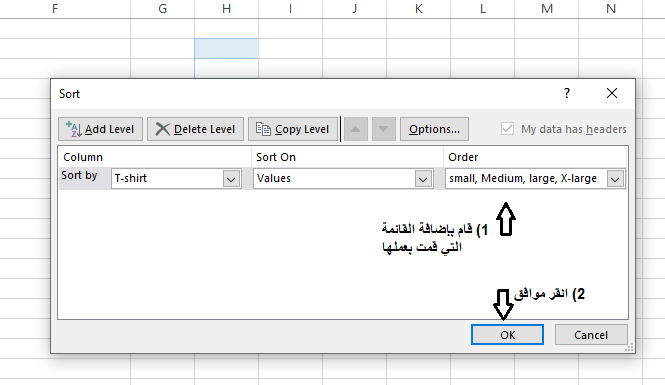Click the Sort by row label
The height and width of the screenshot is (385, 665).
pos(79,176)
